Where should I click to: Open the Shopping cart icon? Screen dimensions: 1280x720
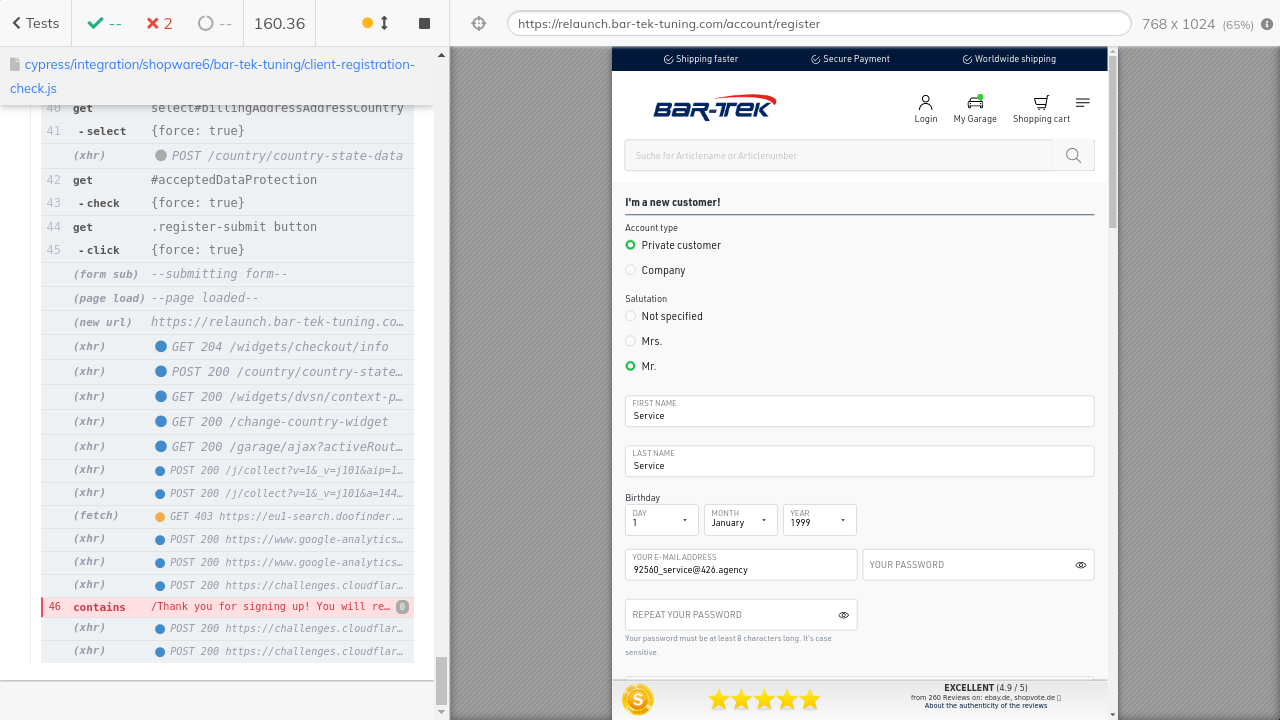[x=1041, y=103]
